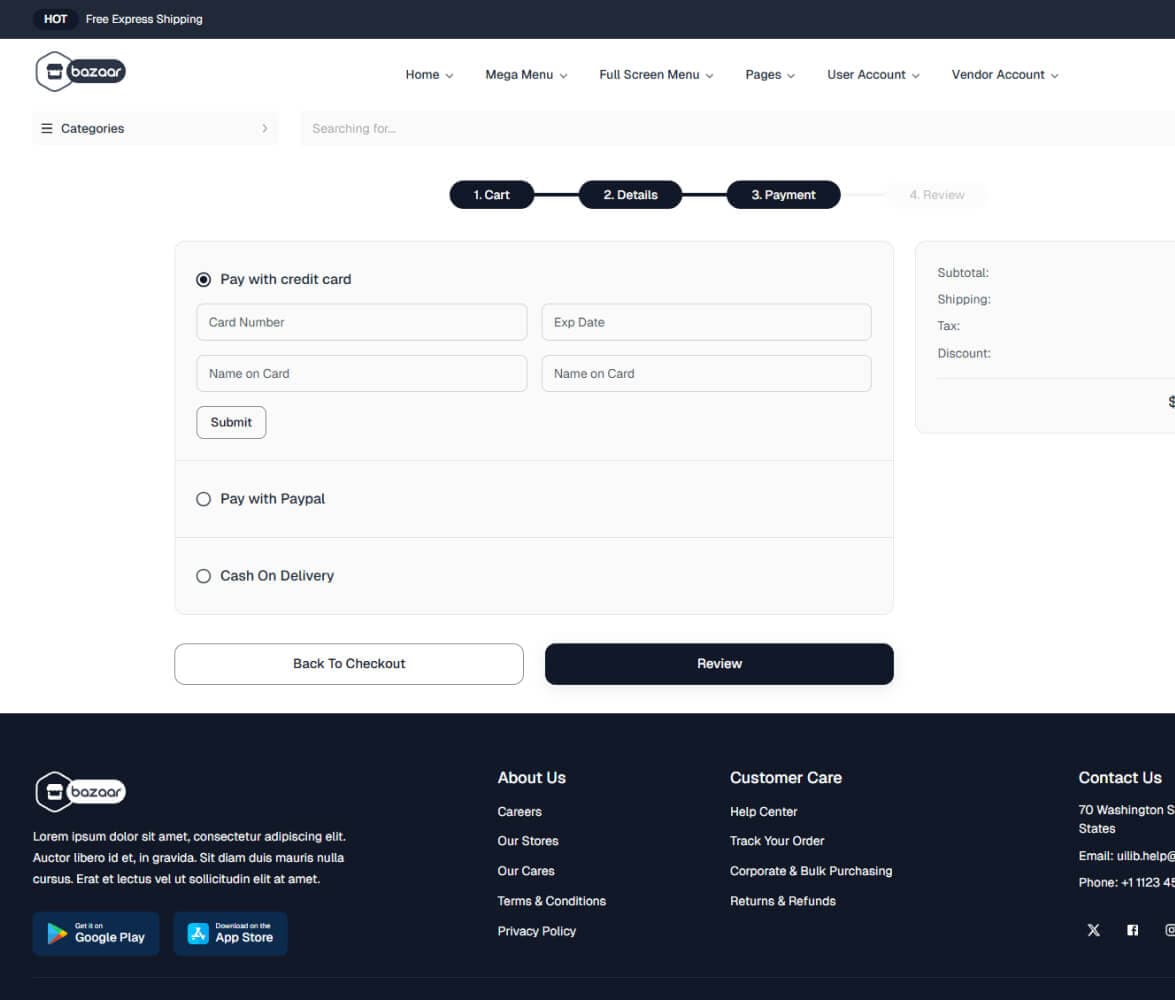Image resolution: width=1175 pixels, height=1000 pixels.
Task: Open the Categories hamburger menu
Action: (45, 128)
